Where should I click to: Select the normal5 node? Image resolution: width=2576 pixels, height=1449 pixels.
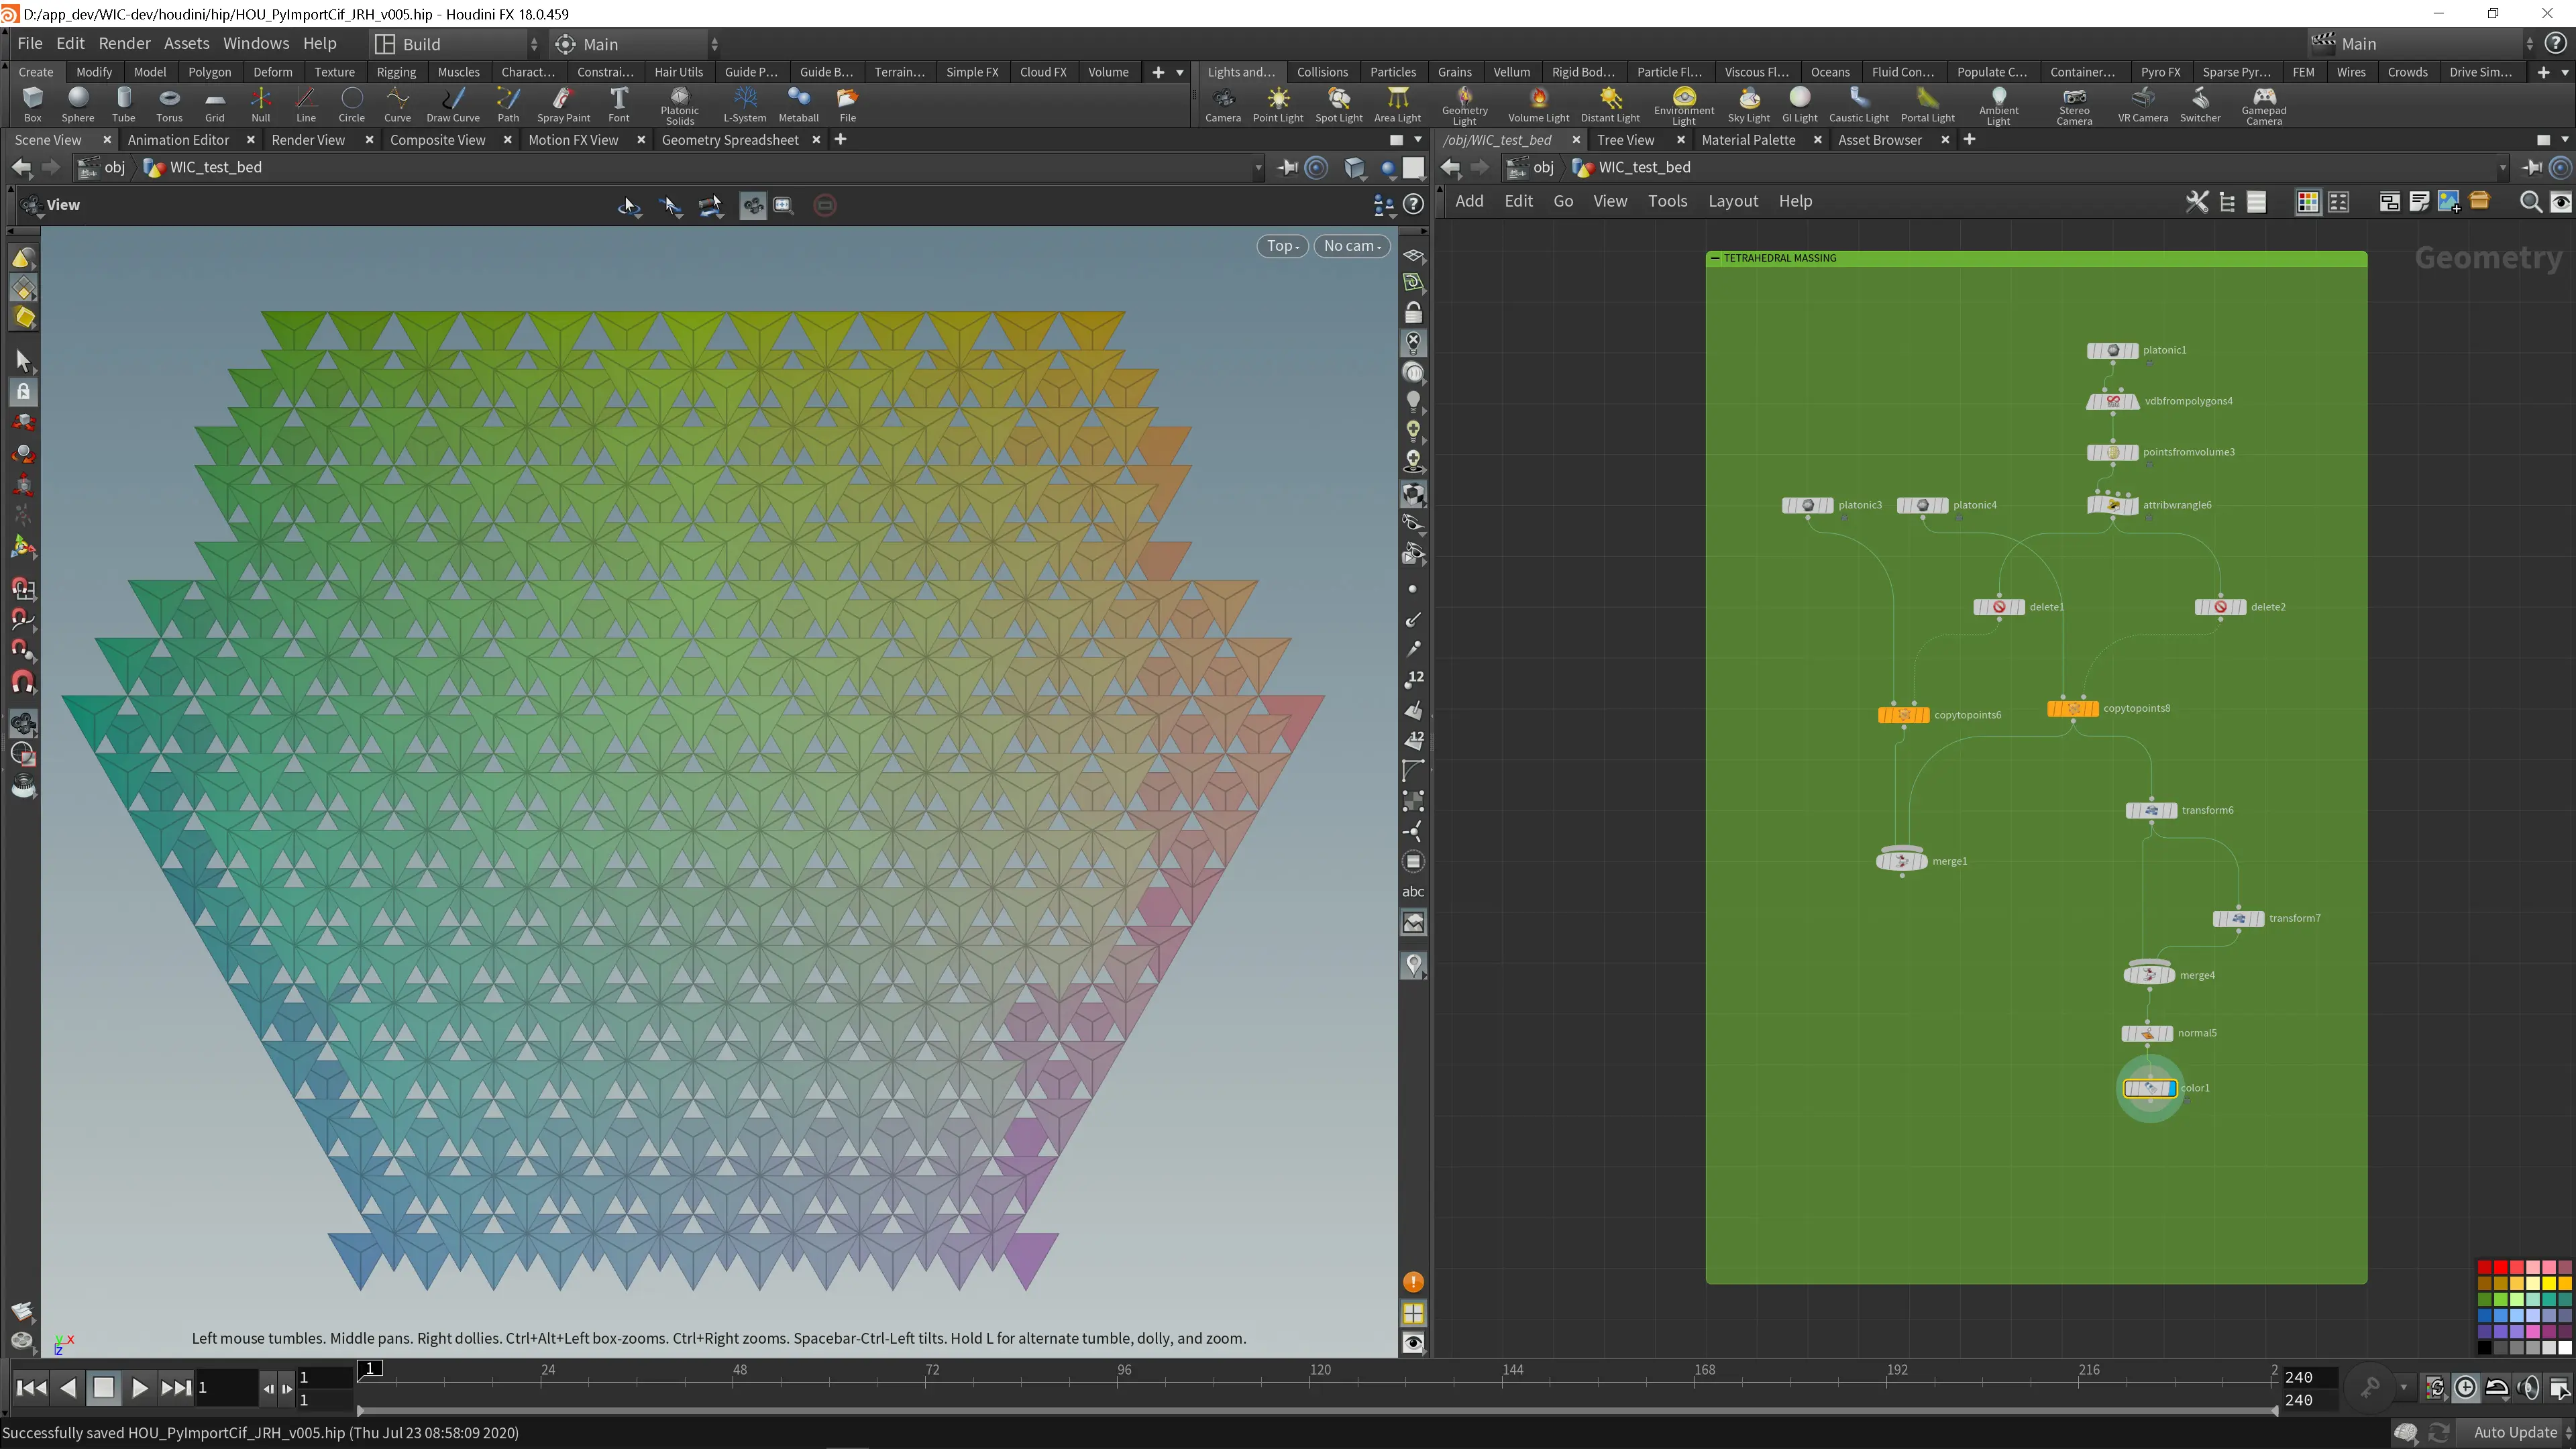coord(2147,1033)
